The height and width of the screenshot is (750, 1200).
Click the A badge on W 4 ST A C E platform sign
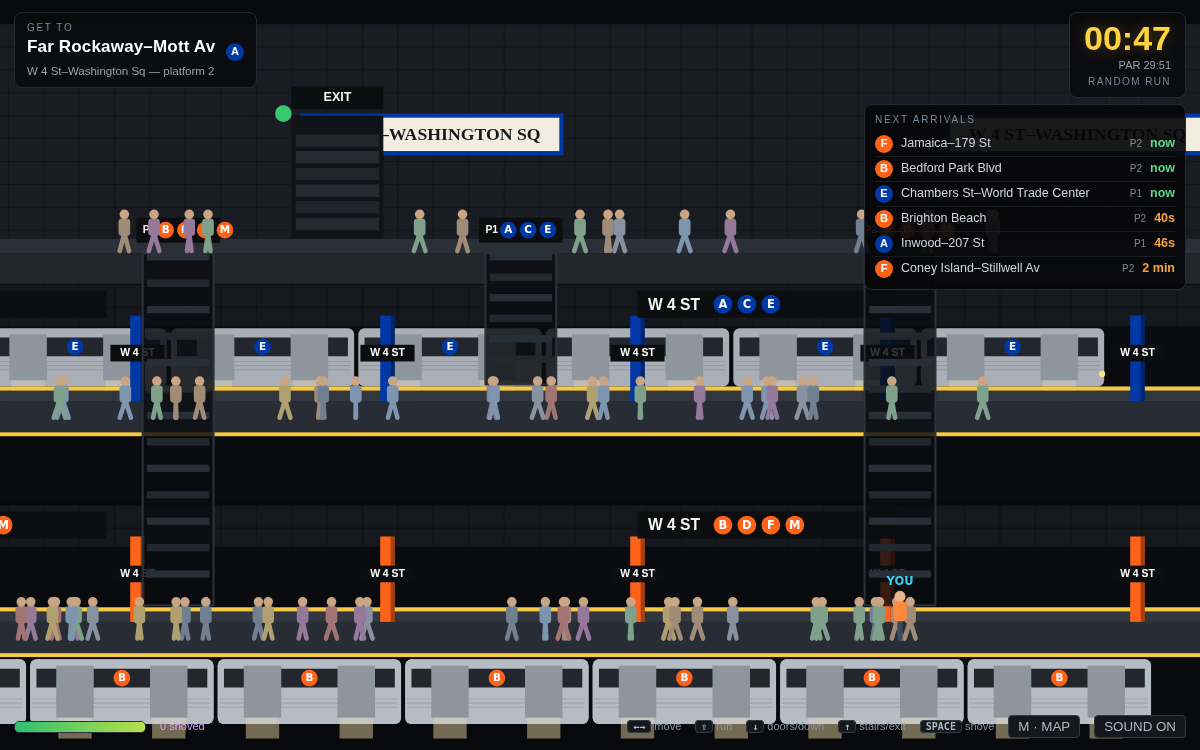pos(723,304)
